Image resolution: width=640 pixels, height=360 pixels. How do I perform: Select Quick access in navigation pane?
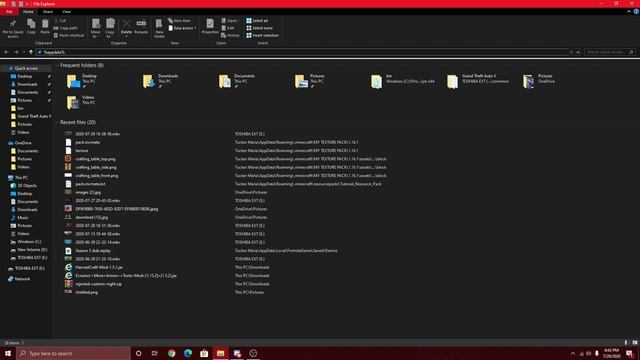point(27,68)
